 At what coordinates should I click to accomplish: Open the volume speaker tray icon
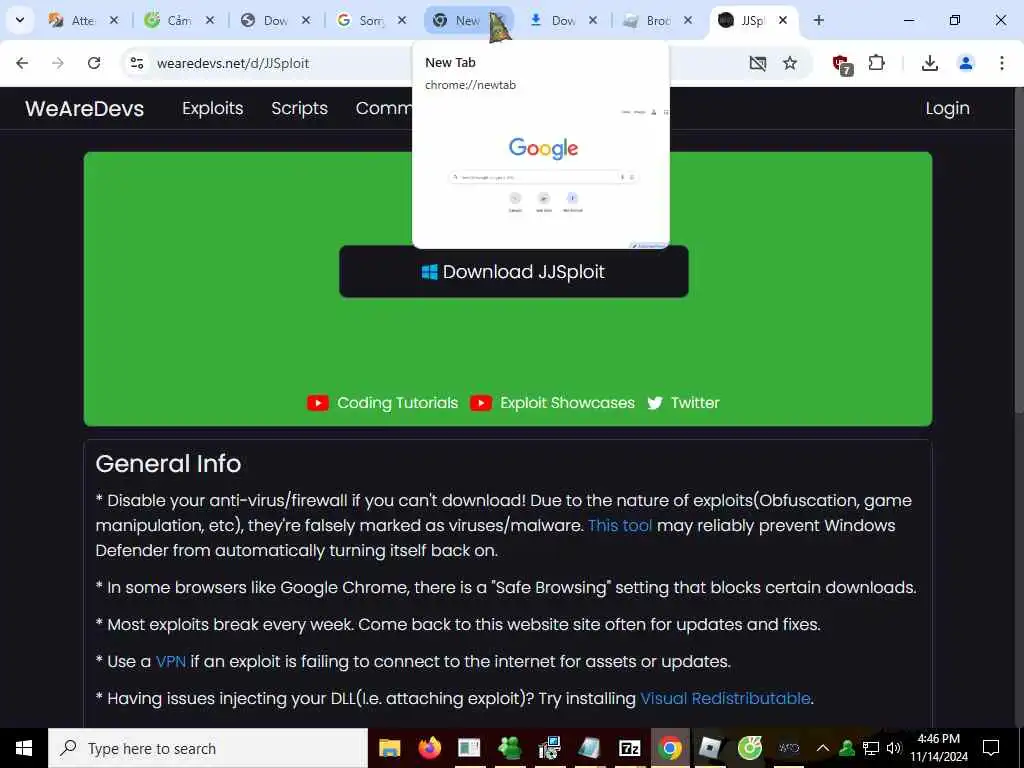[894, 748]
